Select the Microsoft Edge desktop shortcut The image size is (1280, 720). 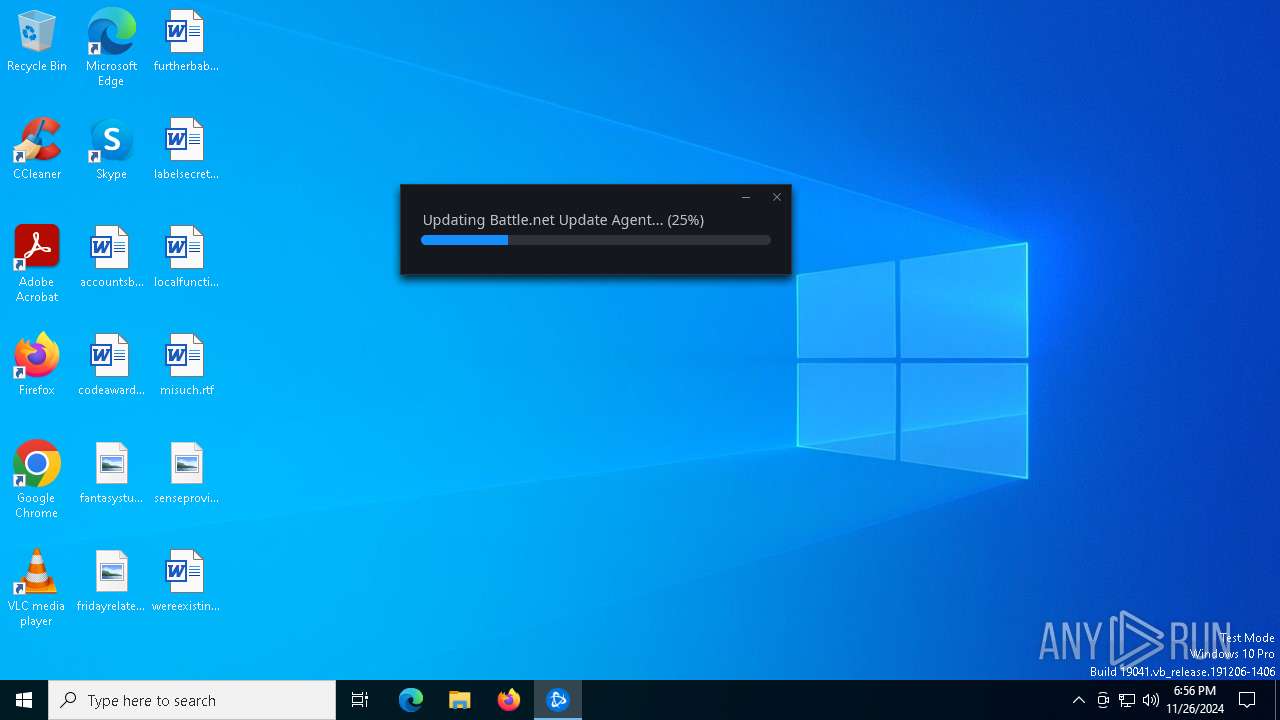click(111, 48)
